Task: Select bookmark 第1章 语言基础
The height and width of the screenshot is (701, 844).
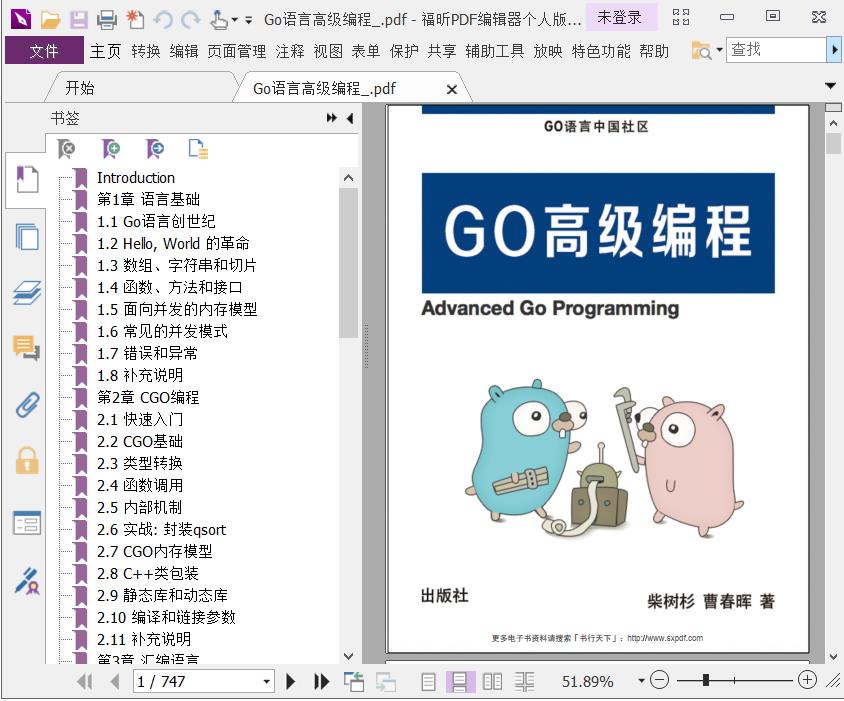Action: [x=149, y=199]
